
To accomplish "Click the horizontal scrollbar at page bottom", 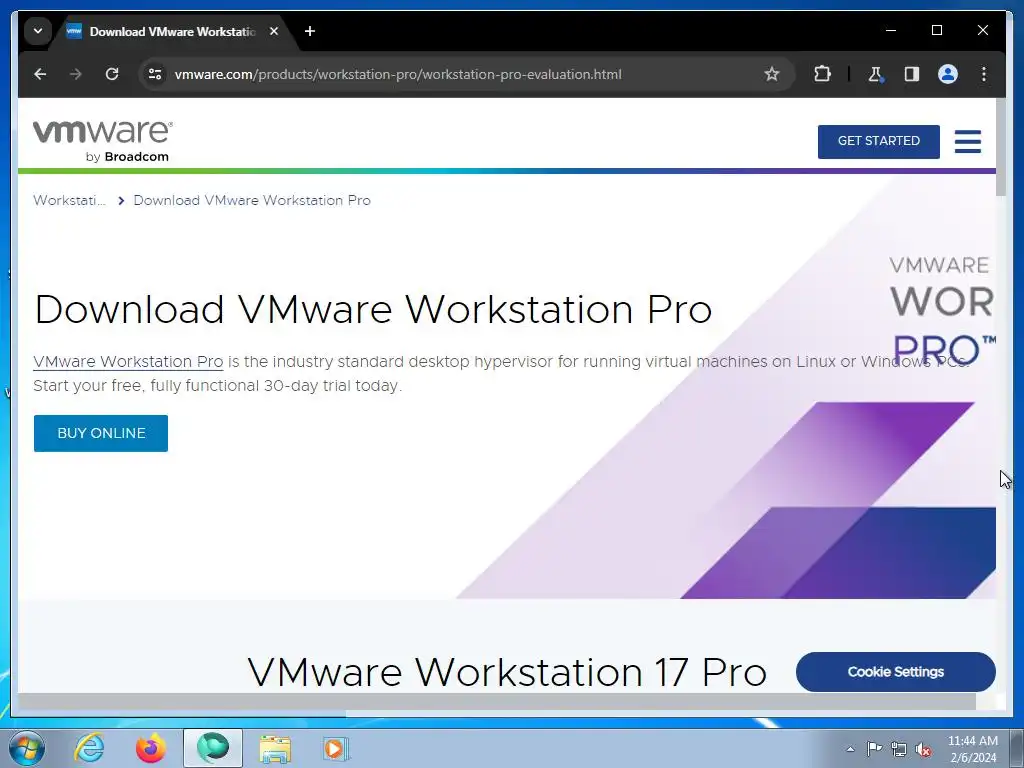I will pos(496,701).
